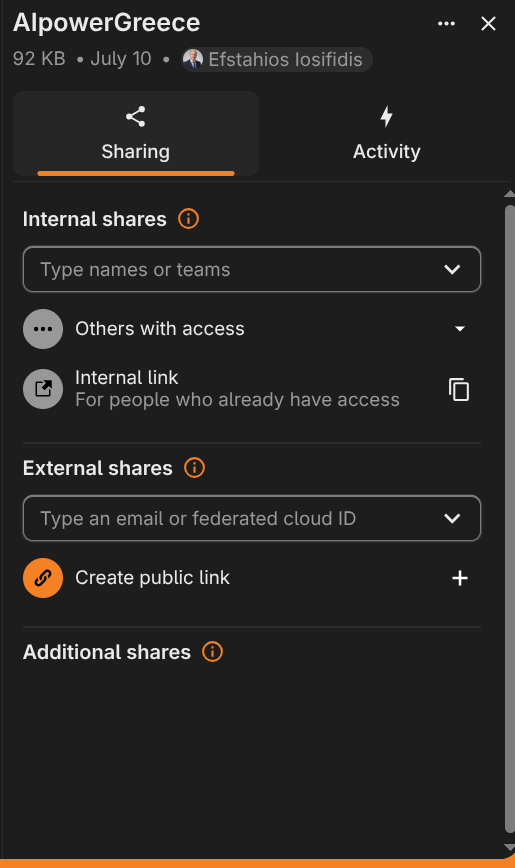Show info about External shares

pos(194,468)
